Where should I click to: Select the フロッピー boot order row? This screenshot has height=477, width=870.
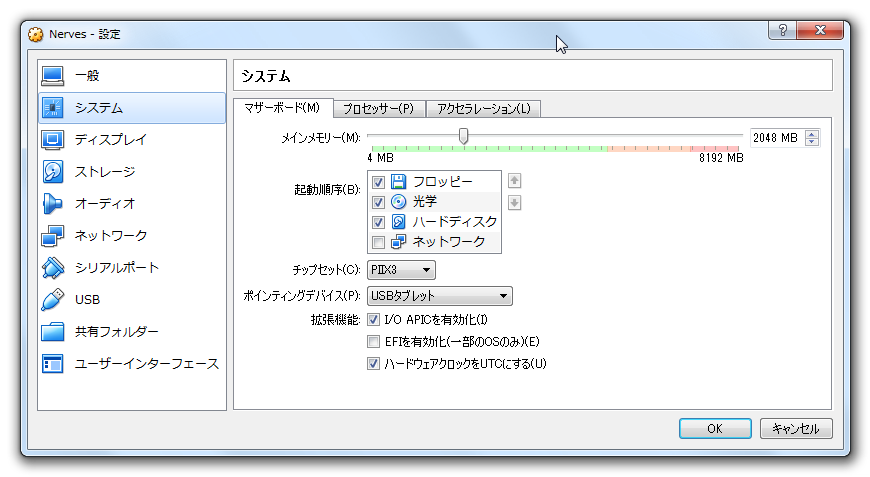tap(434, 182)
